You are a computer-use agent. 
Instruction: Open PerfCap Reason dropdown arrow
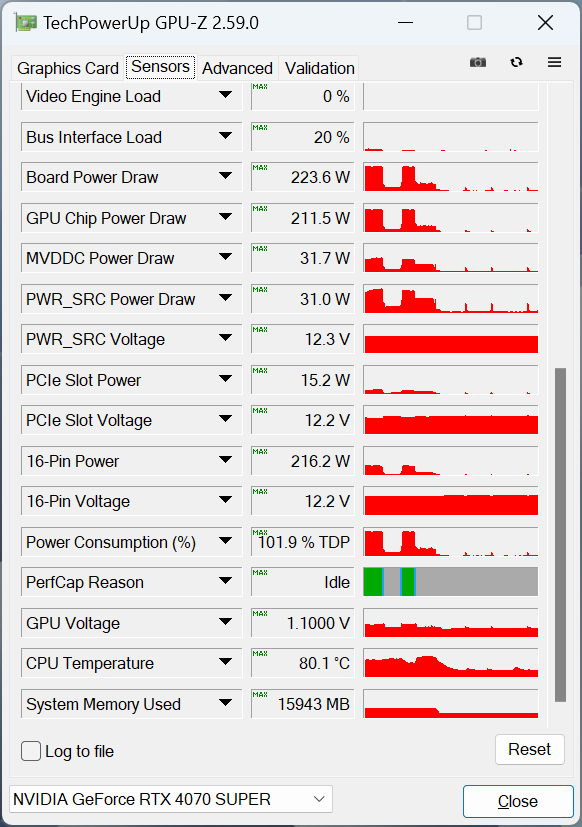click(x=225, y=581)
